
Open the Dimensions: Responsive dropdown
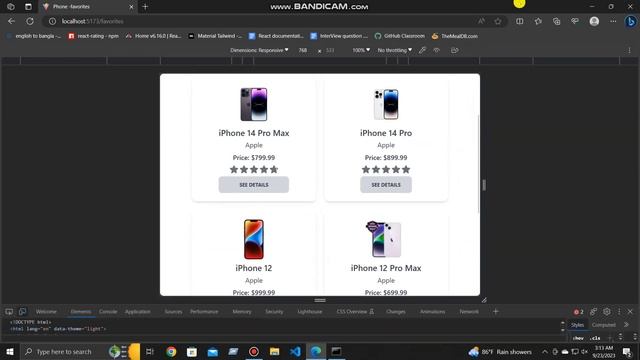259,50
